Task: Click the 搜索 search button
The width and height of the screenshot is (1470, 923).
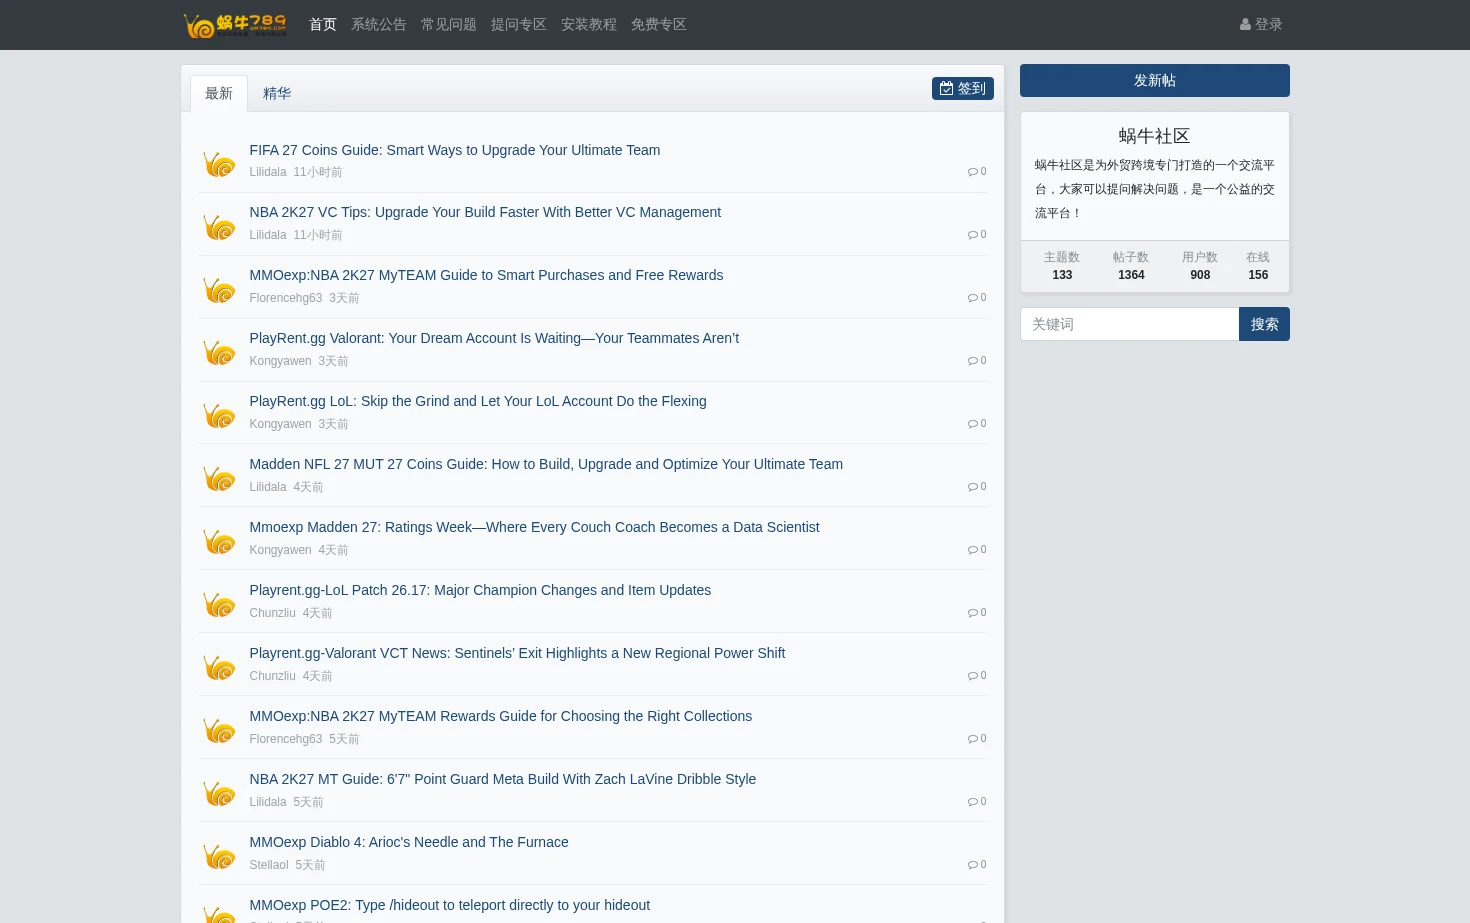Action: pyautogui.click(x=1264, y=324)
